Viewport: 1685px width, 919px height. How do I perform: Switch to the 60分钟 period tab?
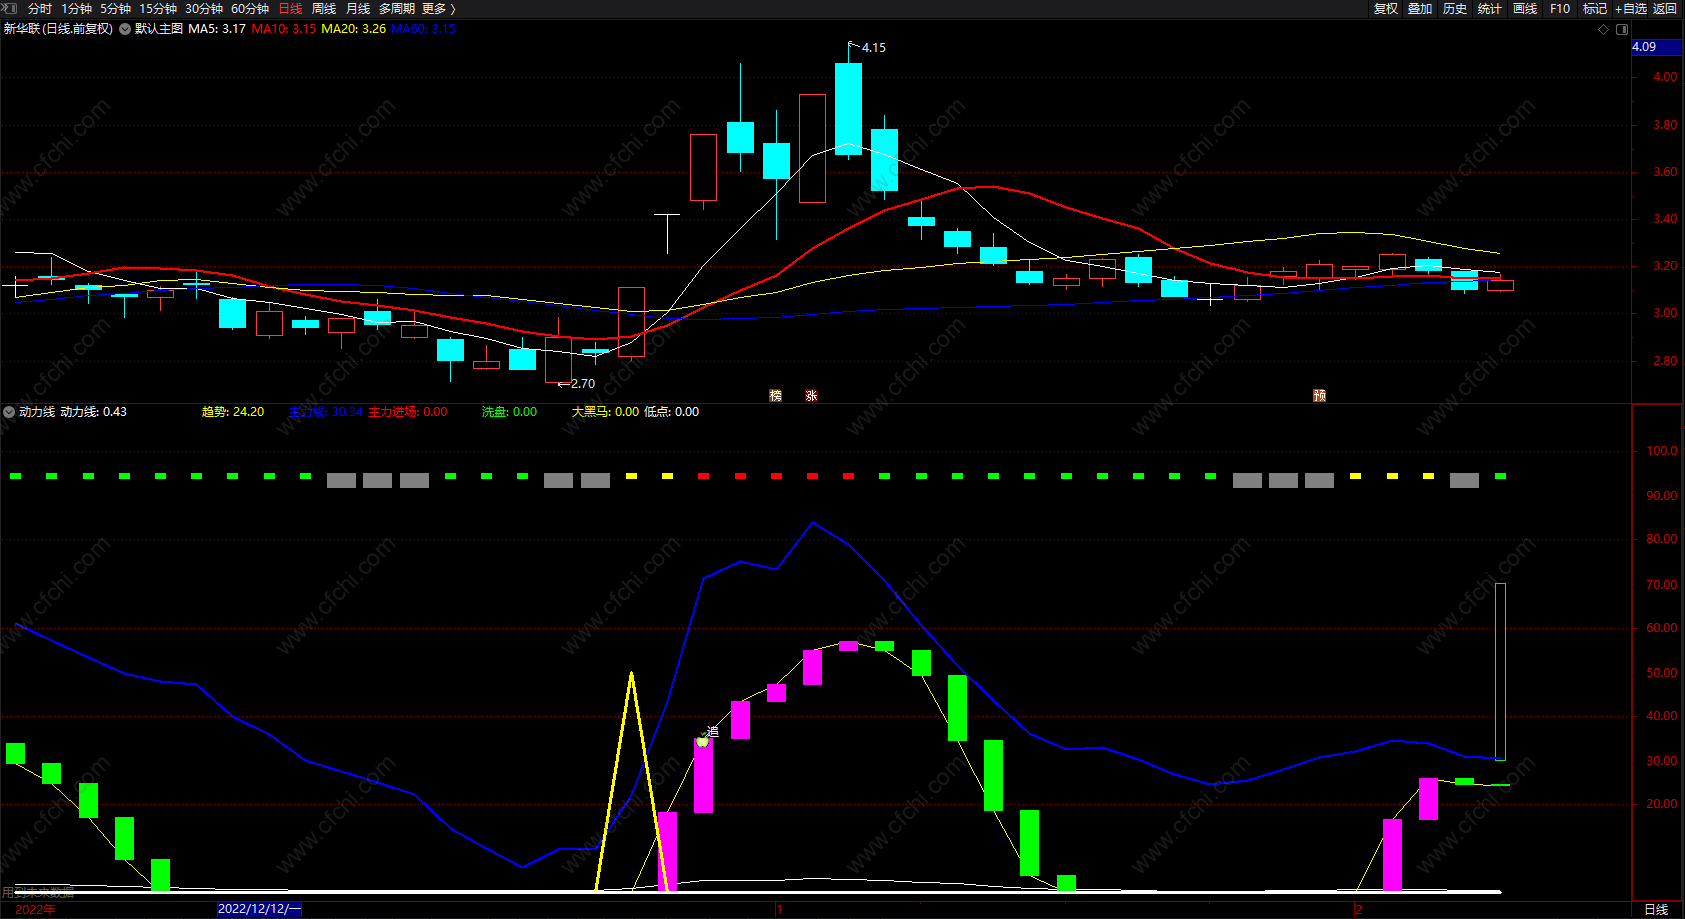click(x=250, y=8)
